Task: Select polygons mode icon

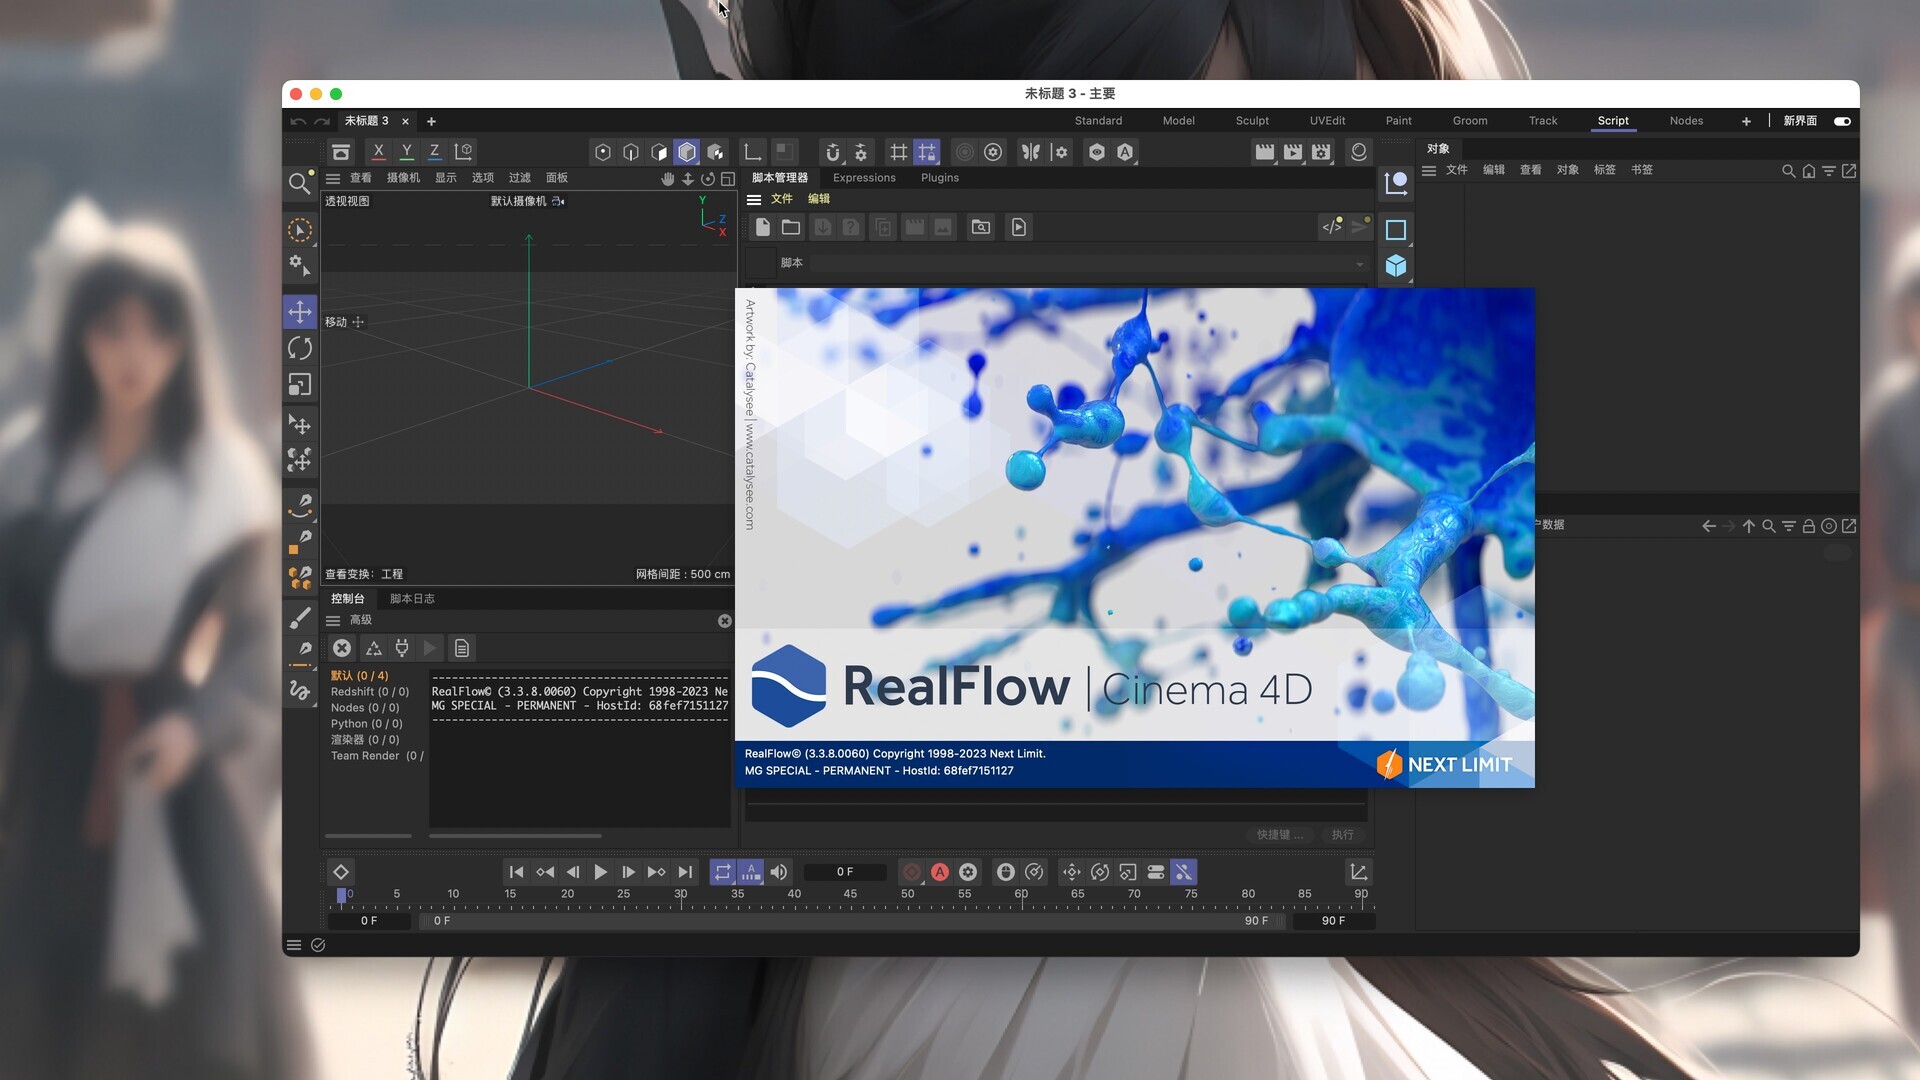Action: (659, 152)
